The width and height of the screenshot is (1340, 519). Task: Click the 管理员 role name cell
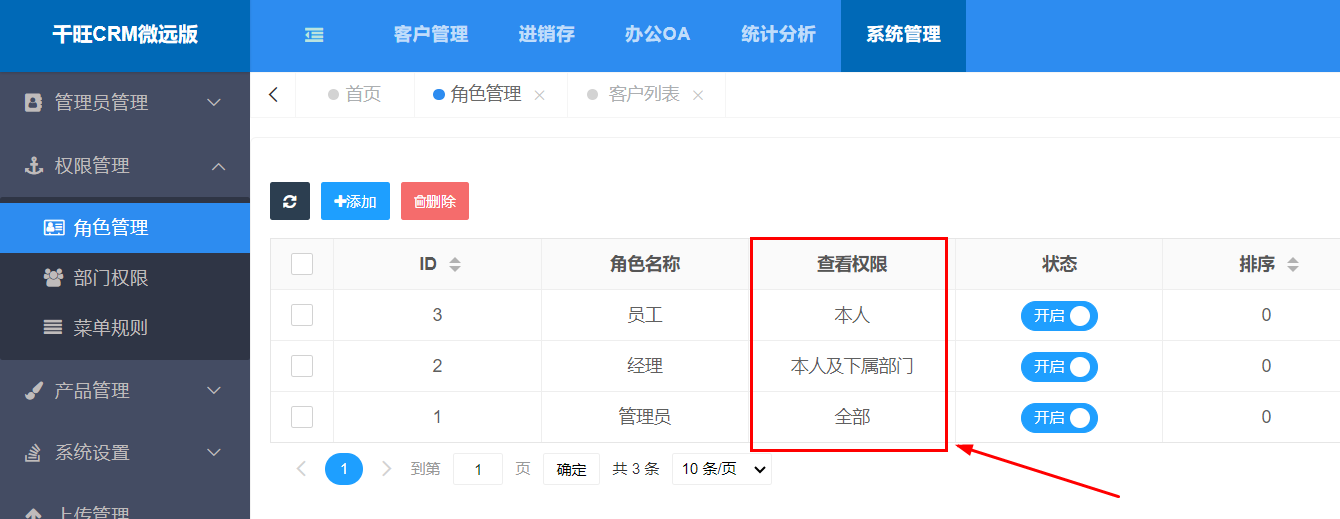(645, 417)
